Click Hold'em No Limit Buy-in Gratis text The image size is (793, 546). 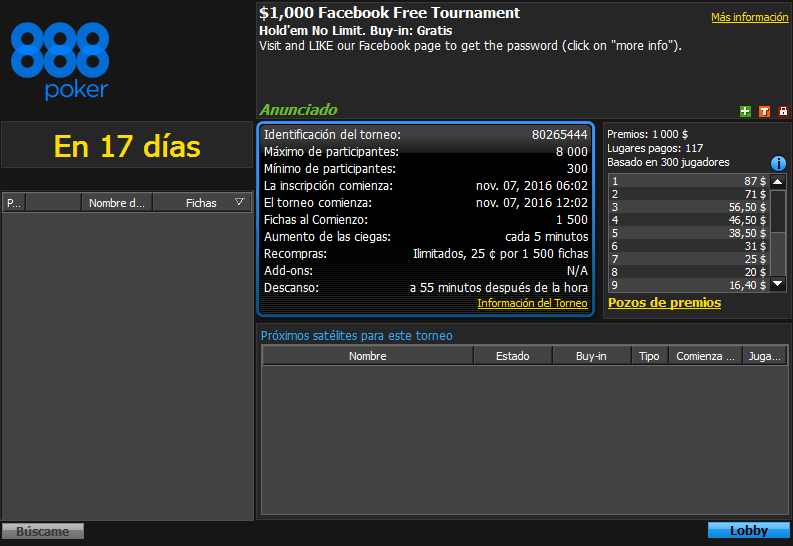356,31
